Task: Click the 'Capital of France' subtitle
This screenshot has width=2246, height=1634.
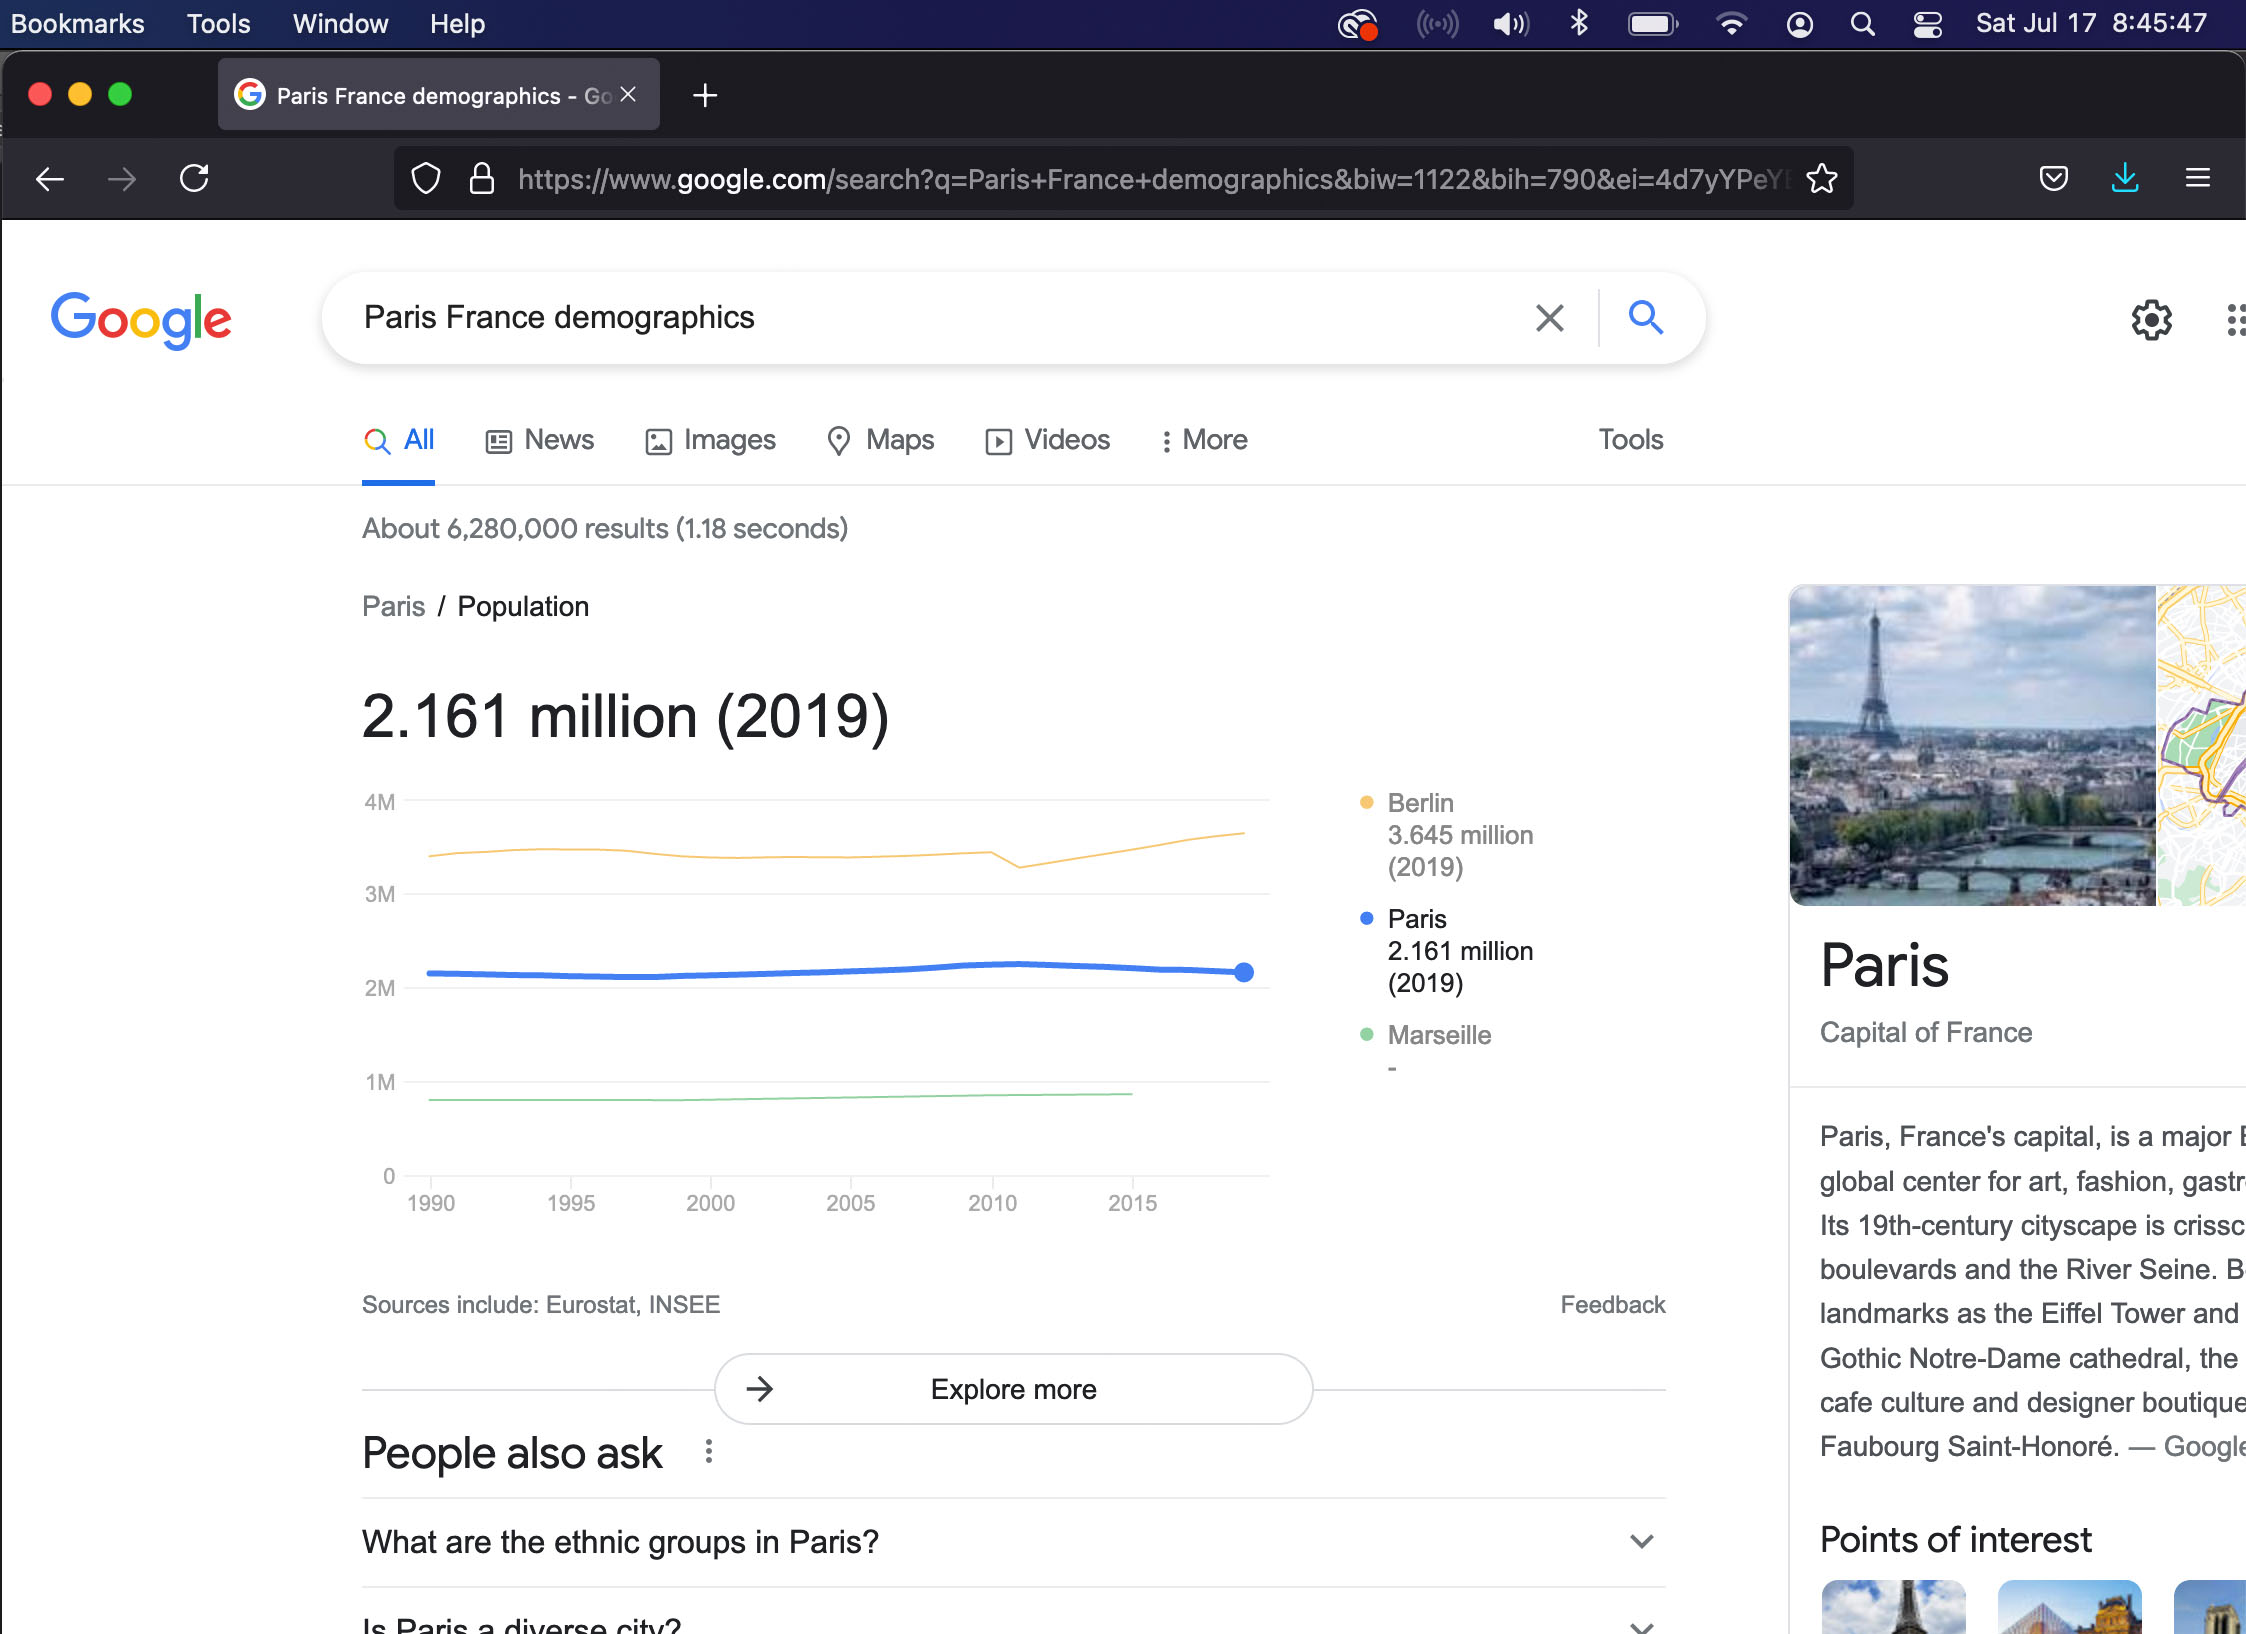Action: 1926,1033
